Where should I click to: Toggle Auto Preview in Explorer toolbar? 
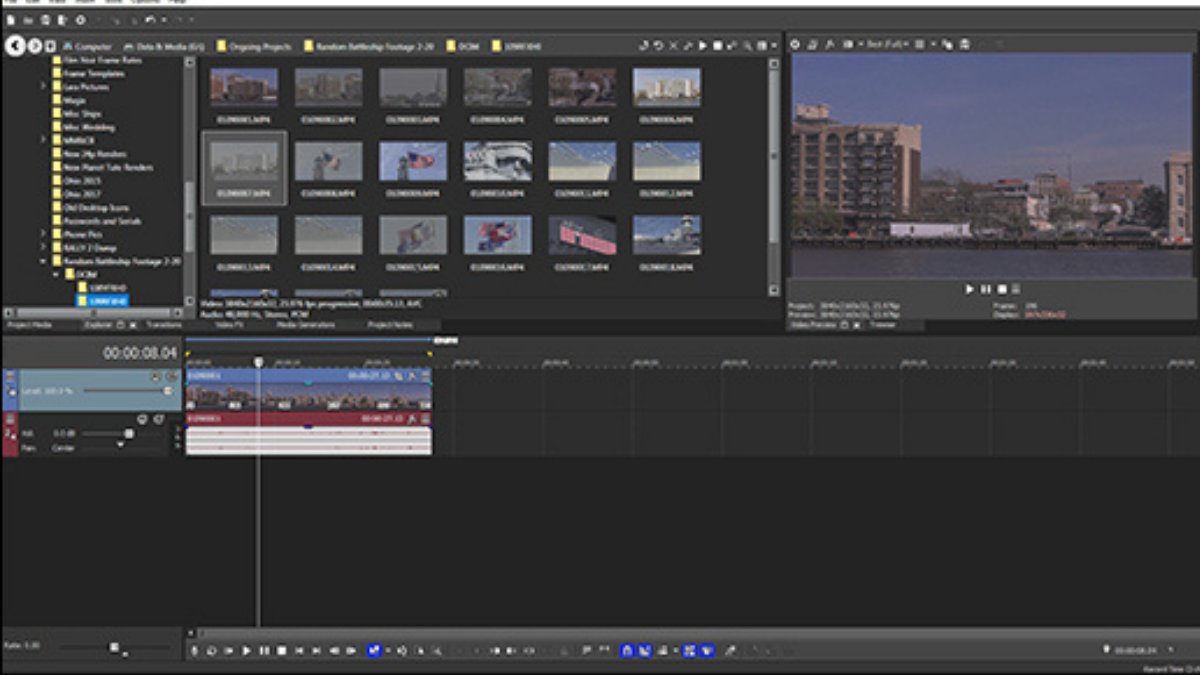[732, 46]
